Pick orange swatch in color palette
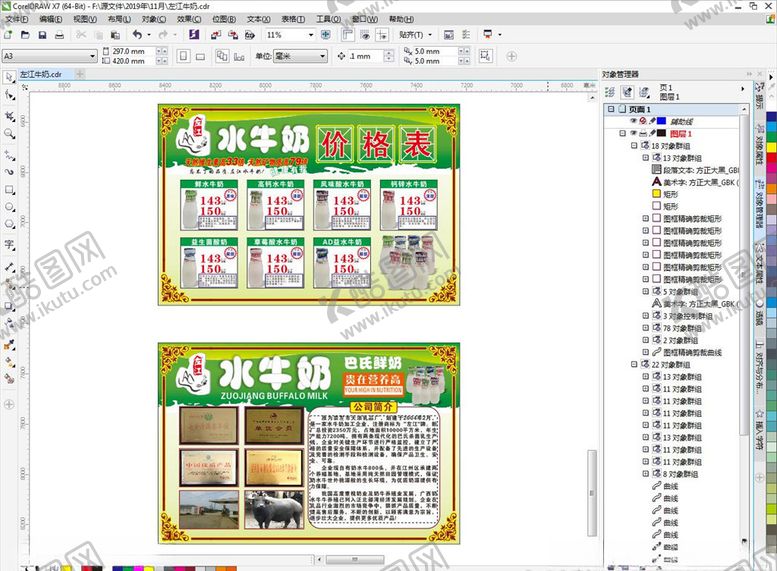This screenshot has width=777, height=571. (x=772, y=189)
